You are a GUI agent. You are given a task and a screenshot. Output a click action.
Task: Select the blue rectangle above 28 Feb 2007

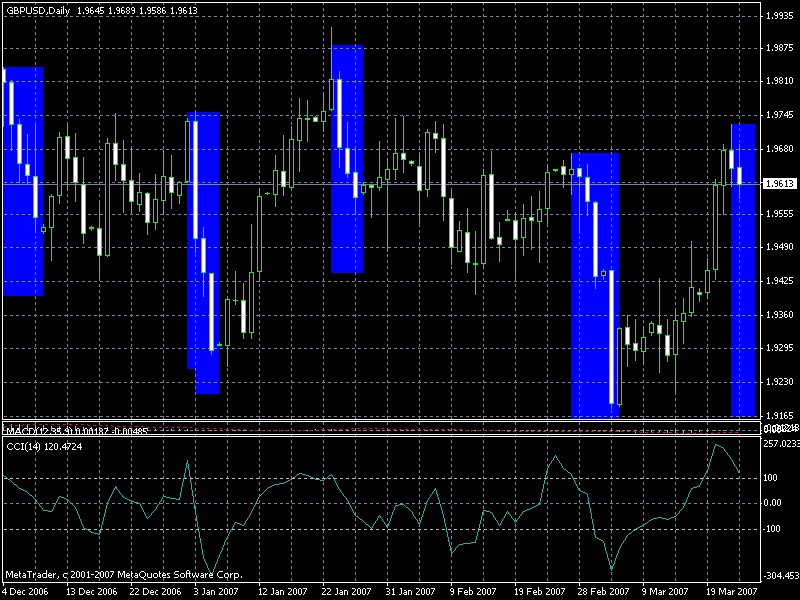click(595, 285)
